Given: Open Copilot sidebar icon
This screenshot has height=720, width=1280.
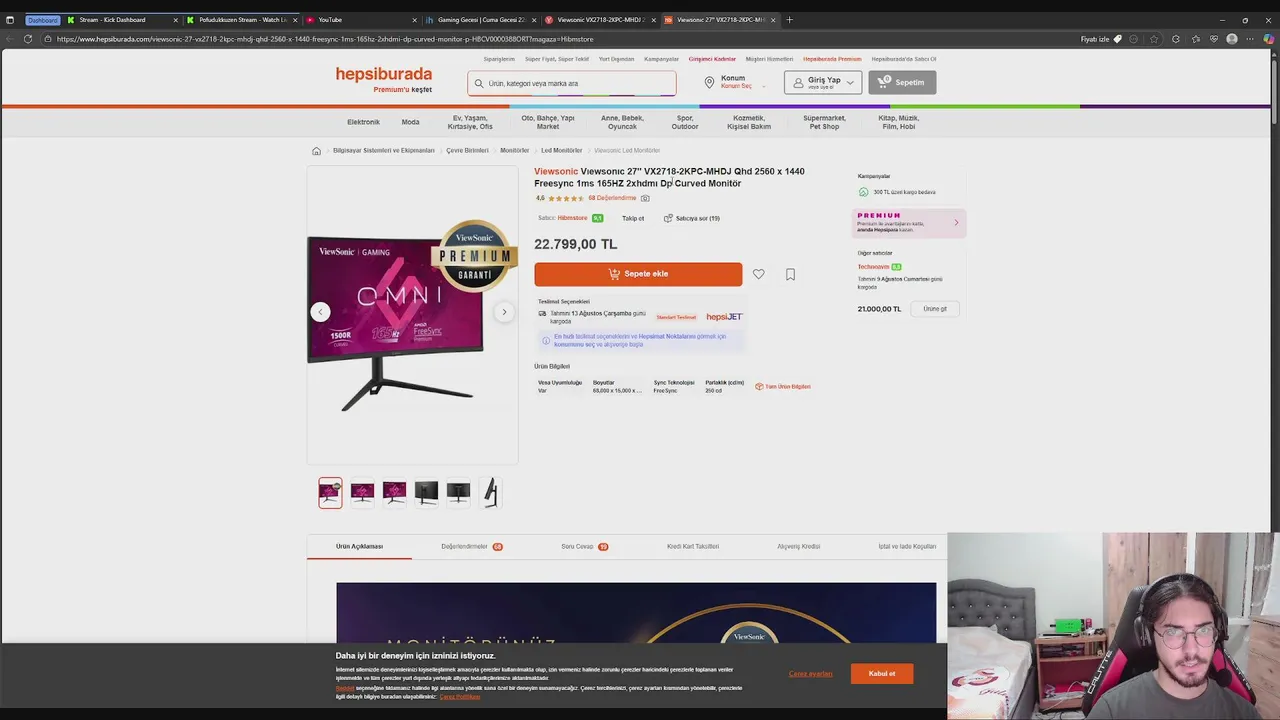Looking at the screenshot, I should pos(1269,39).
